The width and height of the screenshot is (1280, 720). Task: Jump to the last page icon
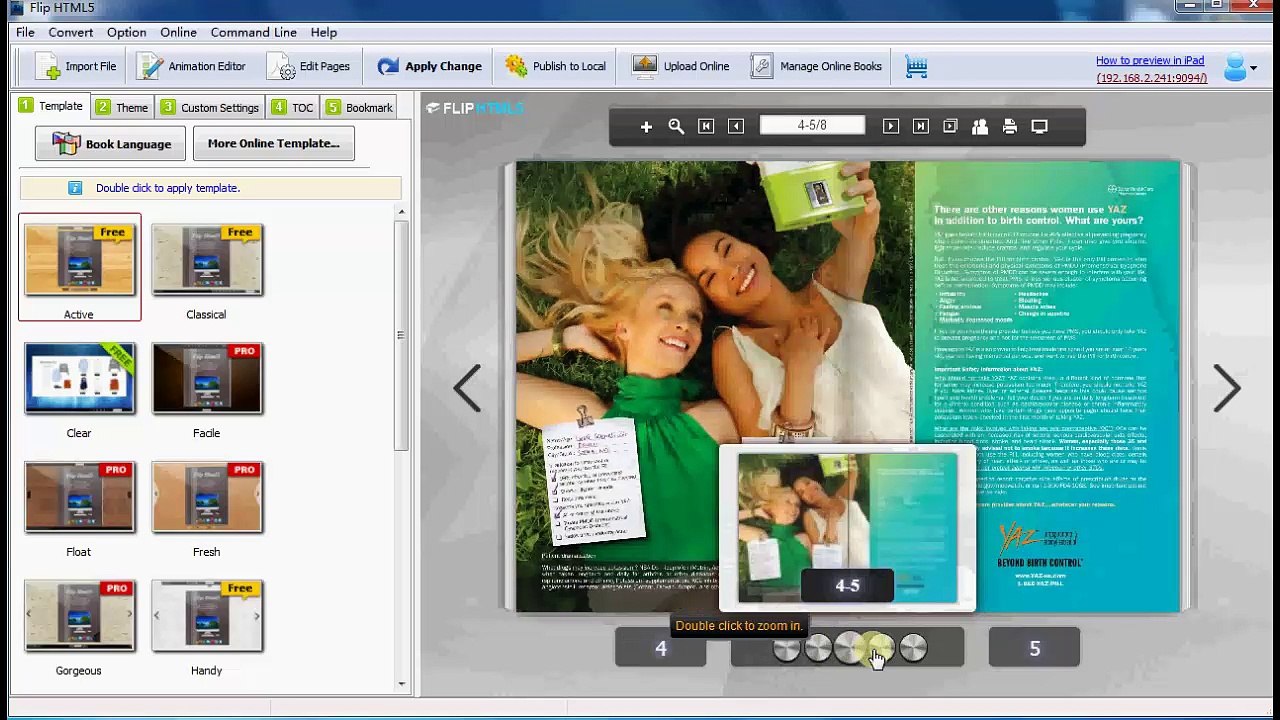[921, 126]
